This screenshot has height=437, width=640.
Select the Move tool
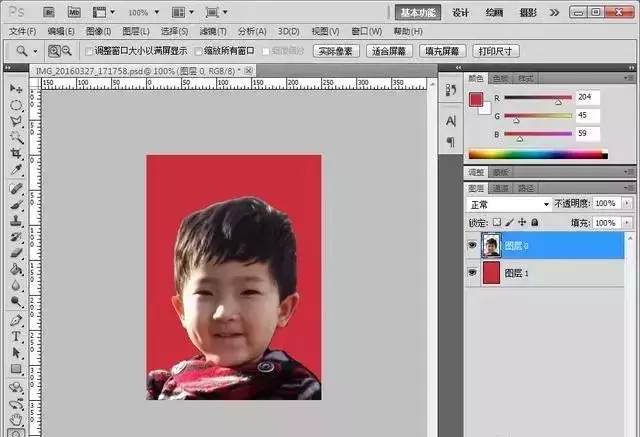click(16, 89)
